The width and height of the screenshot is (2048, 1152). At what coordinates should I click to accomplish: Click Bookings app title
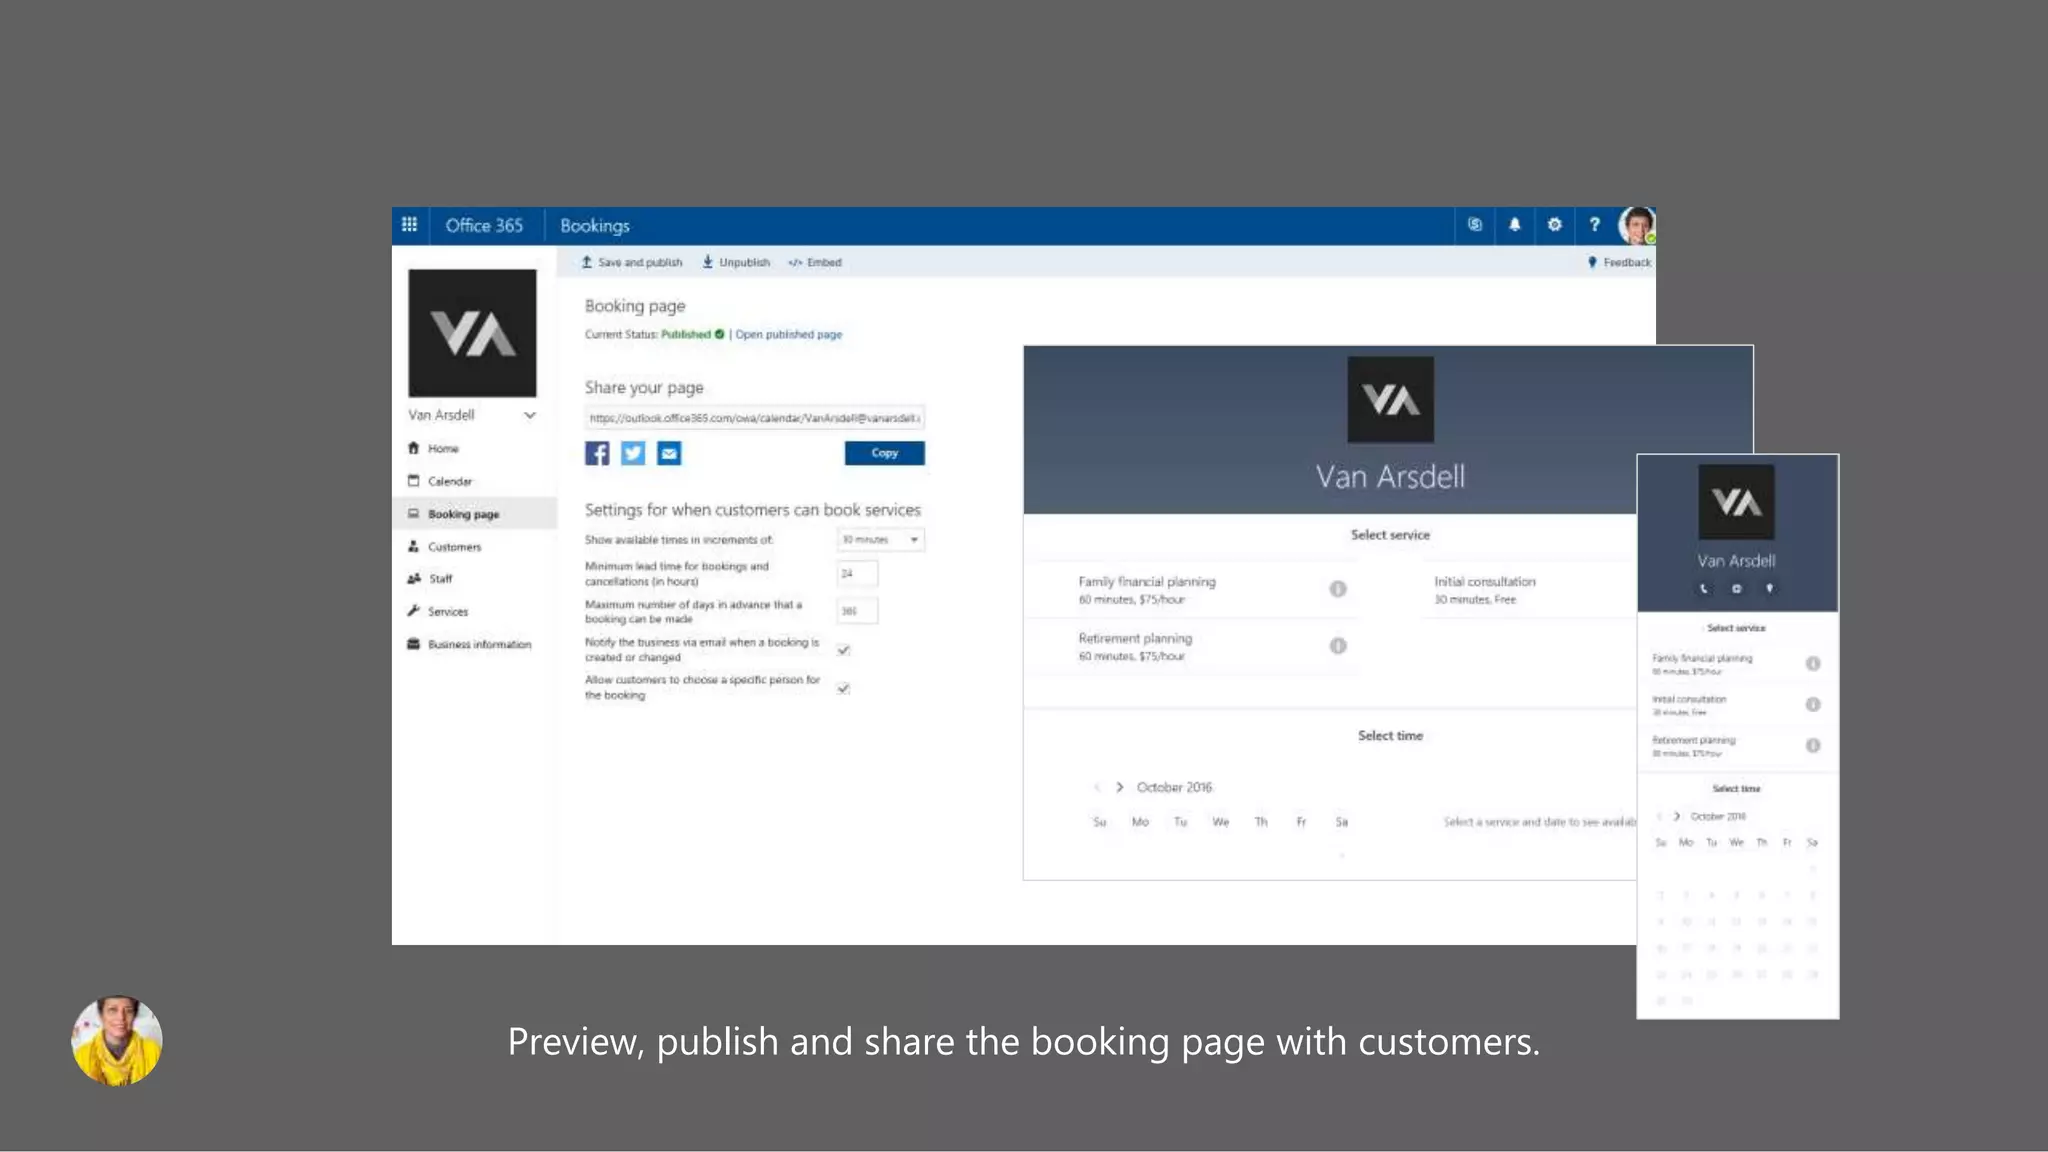595,226
